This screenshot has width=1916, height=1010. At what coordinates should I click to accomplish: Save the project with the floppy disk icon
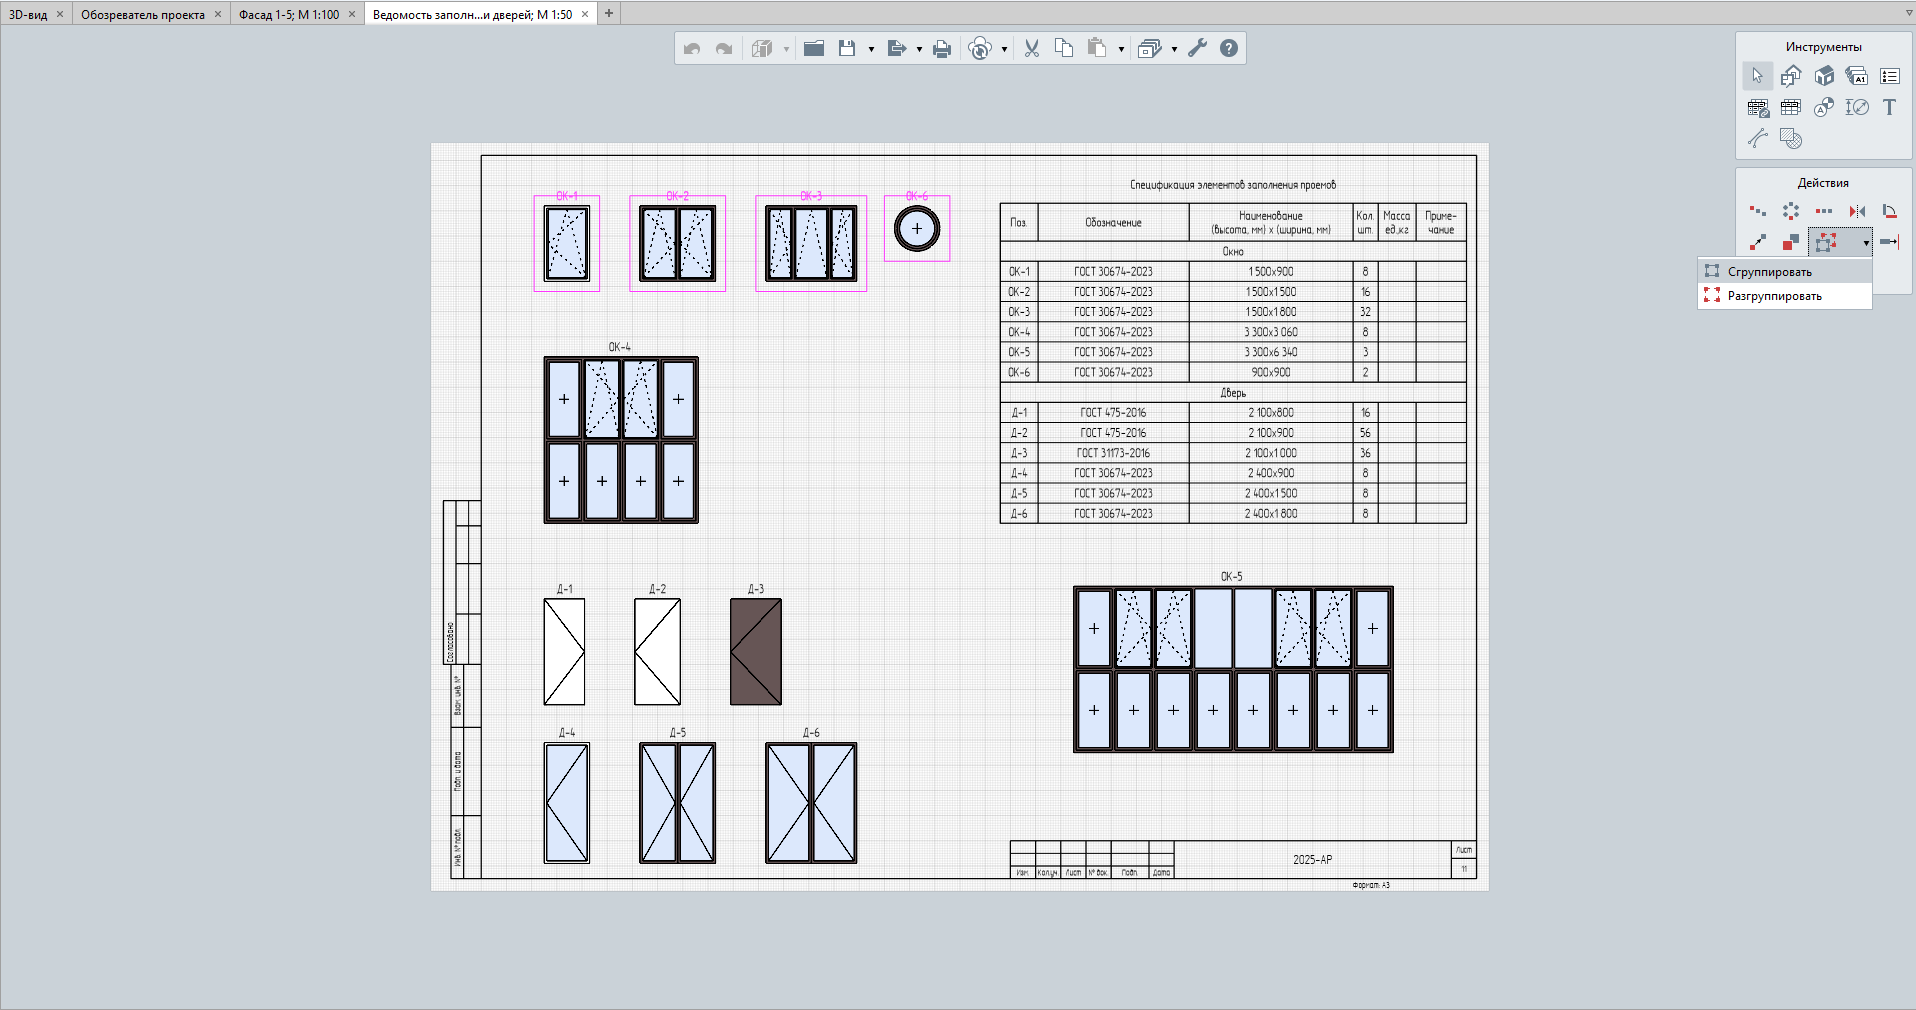tap(847, 48)
